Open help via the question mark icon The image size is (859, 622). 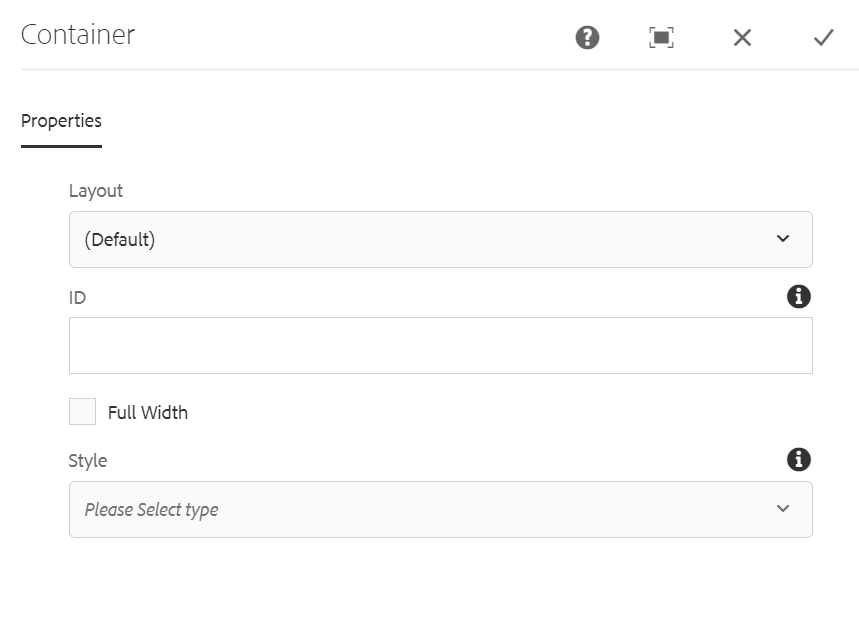[x=587, y=38]
